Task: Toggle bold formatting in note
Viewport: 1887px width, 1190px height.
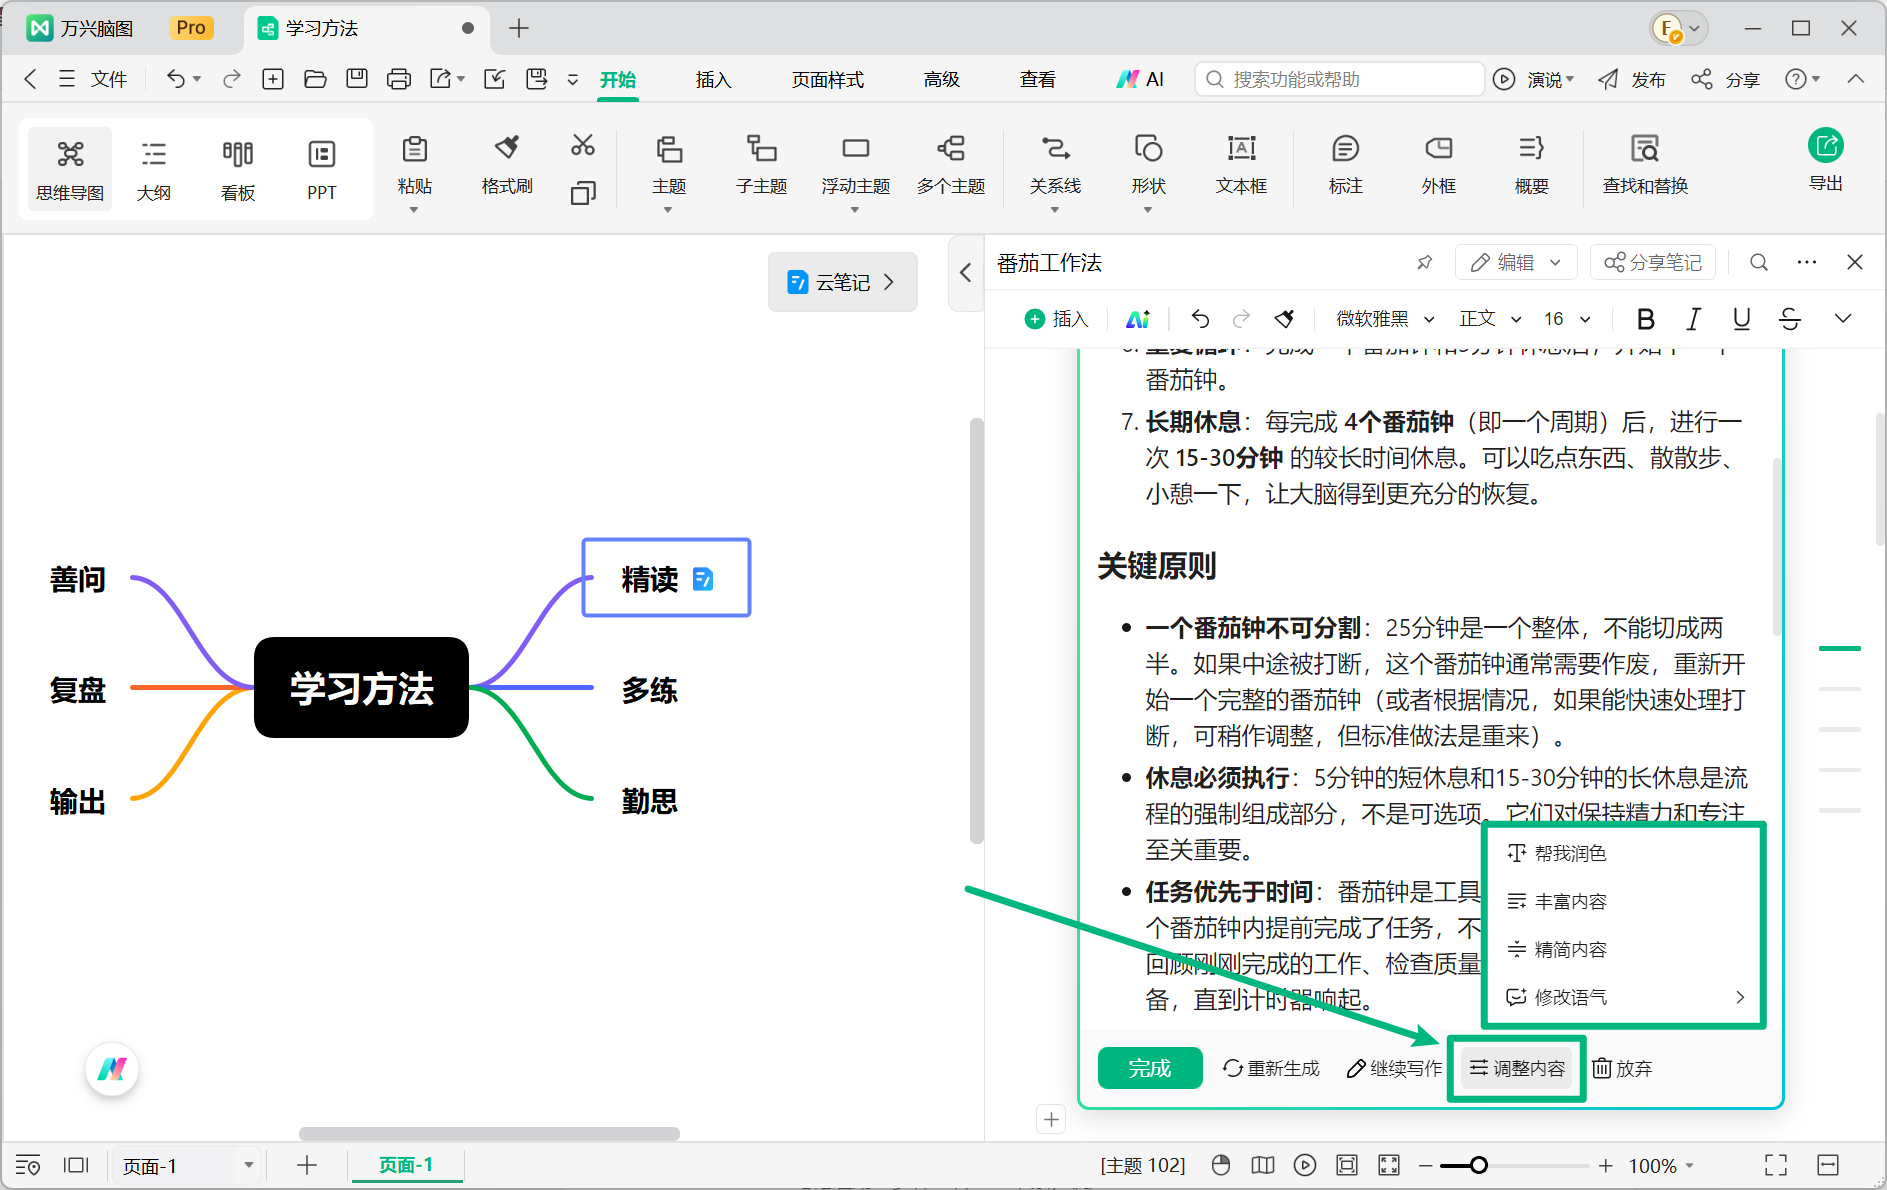Action: (x=1645, y=319)
